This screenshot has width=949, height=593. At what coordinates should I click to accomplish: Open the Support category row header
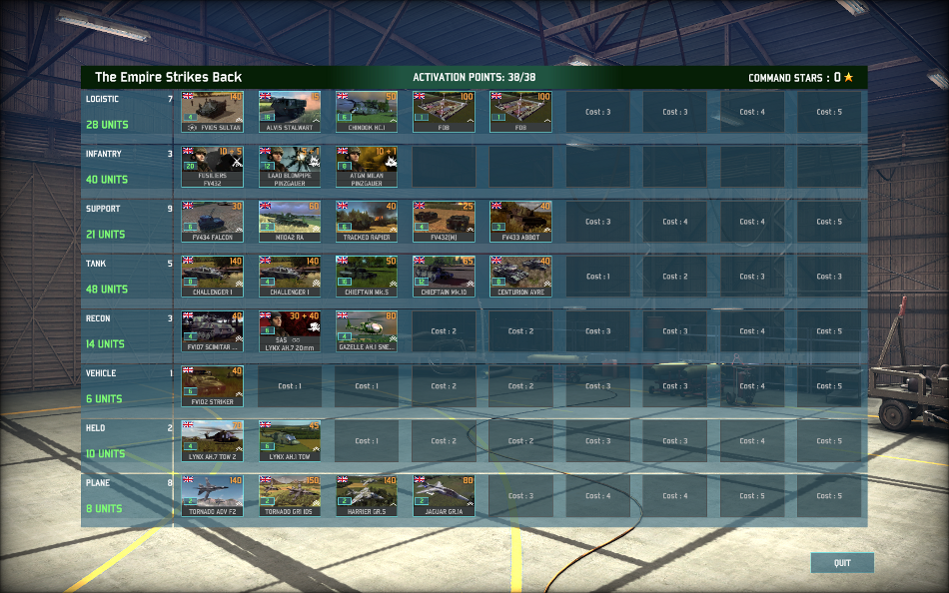128,221
